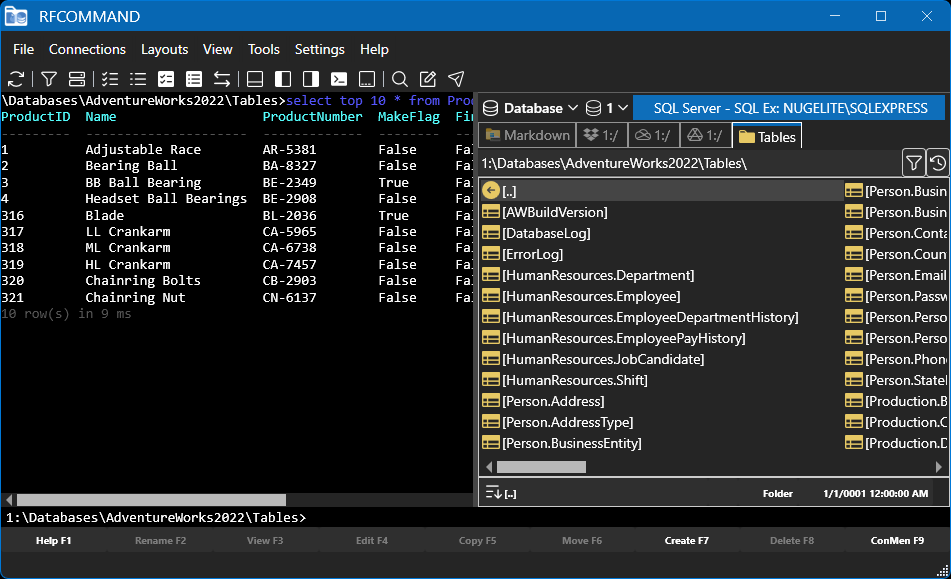Switch to the Markdown tab
The height and width of the screenshot is (579, 951).
528,135
